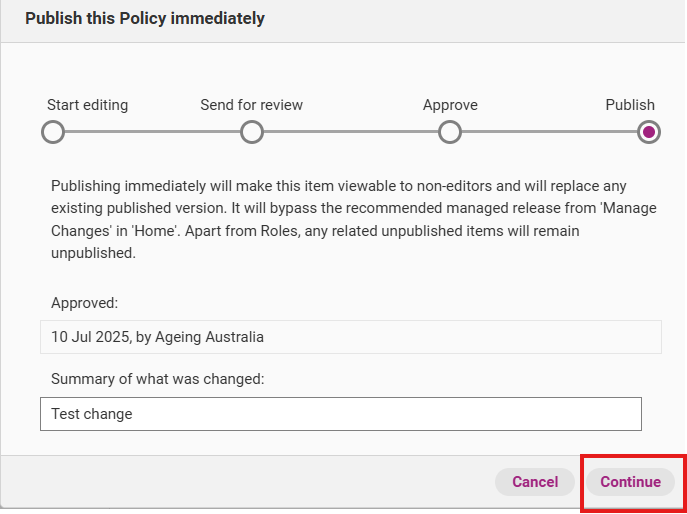Screen dimensions: 687x514
Task: Click the Approved date field showing Ageing Australia
Action: pos(350,337)
